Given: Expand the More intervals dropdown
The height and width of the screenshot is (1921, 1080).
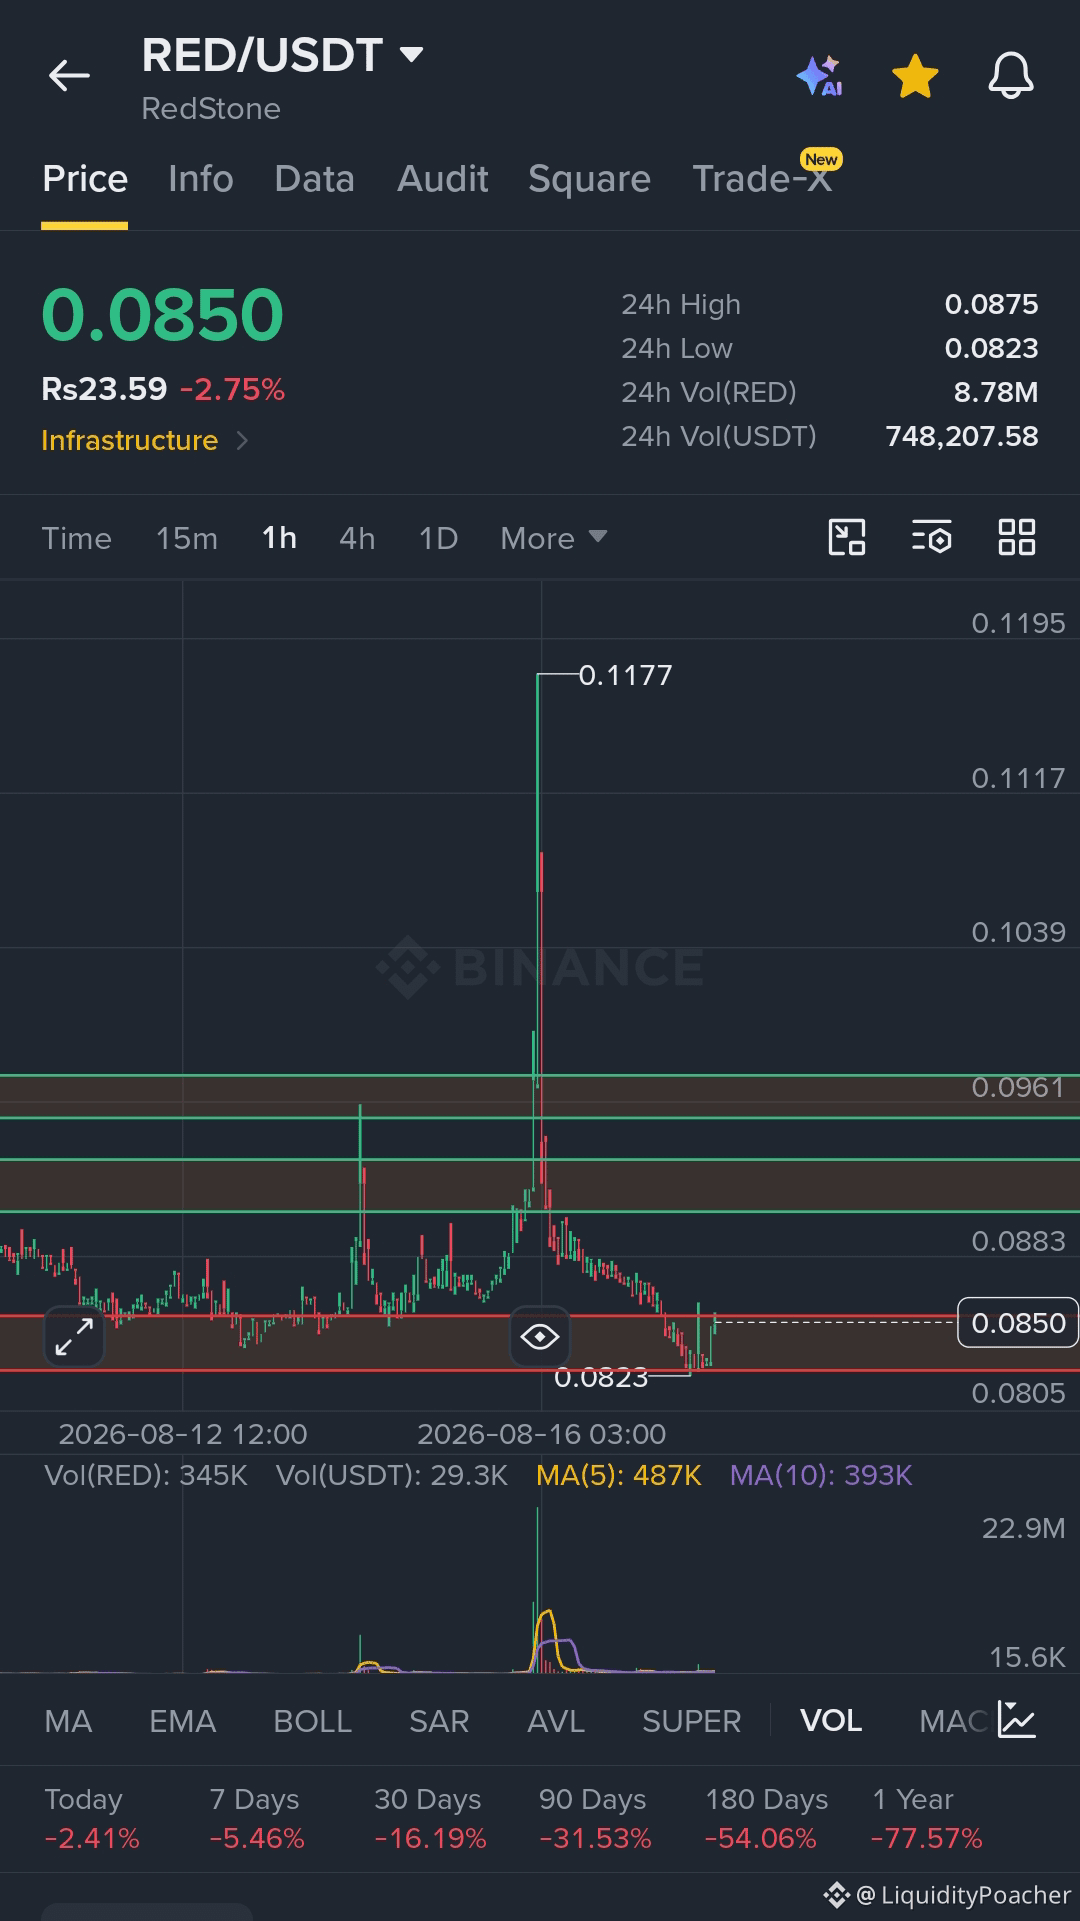Looking at the screenshot, I should 553,538.
